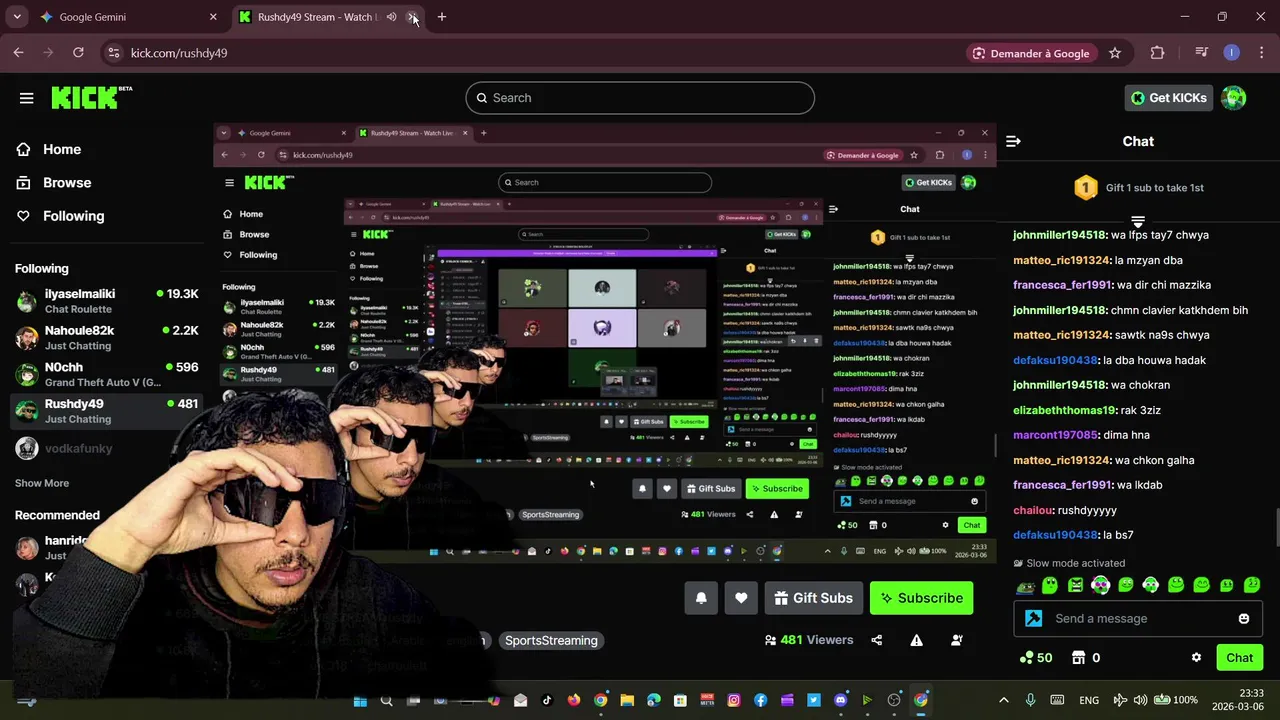Image resolution: width=1280 pixels, height=720 pixels.
Task: Click username elizabeththomas19 in chat
Action: pos(1064,410)
